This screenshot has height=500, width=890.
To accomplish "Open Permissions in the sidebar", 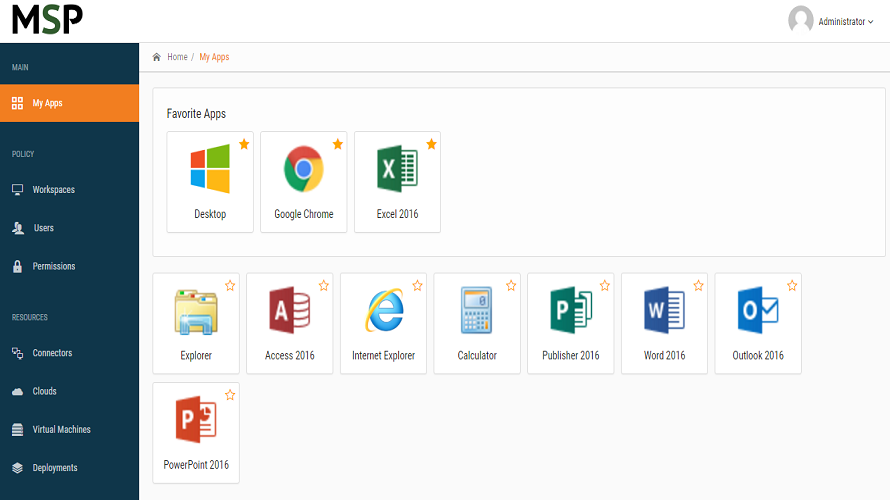I will point(69,266).
